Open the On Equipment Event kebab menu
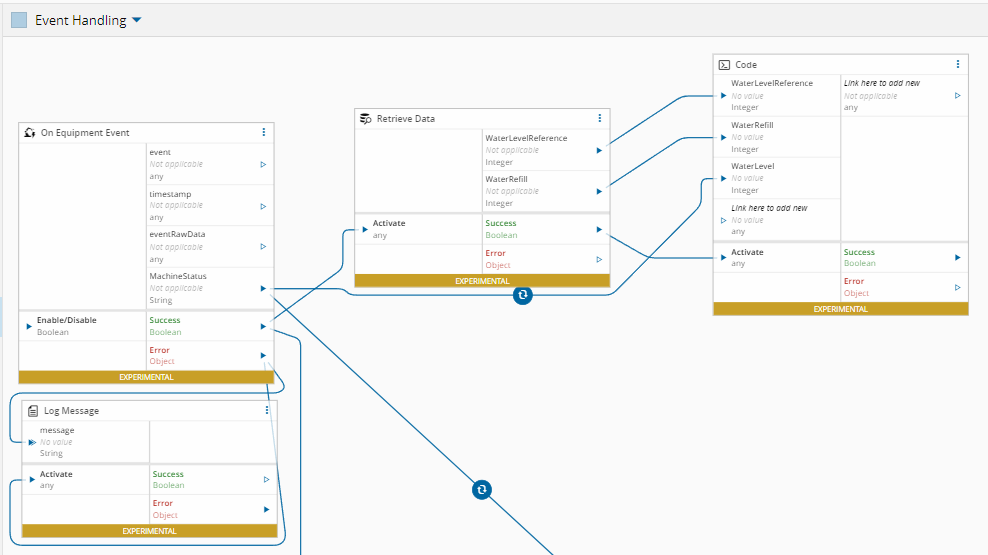Screen dimensions: 988x555 tap(264, 132)
